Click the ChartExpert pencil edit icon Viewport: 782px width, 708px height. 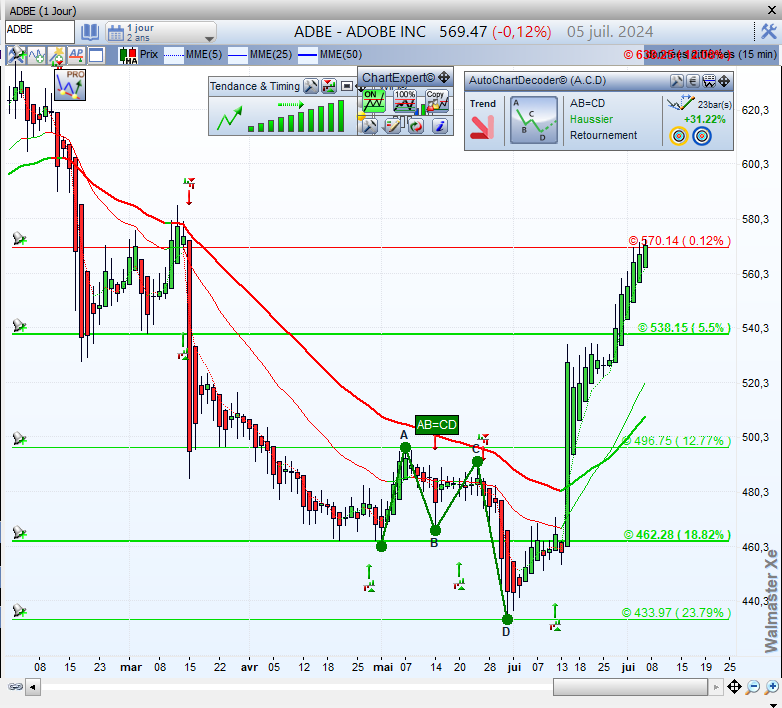click(x=392, y=126)
